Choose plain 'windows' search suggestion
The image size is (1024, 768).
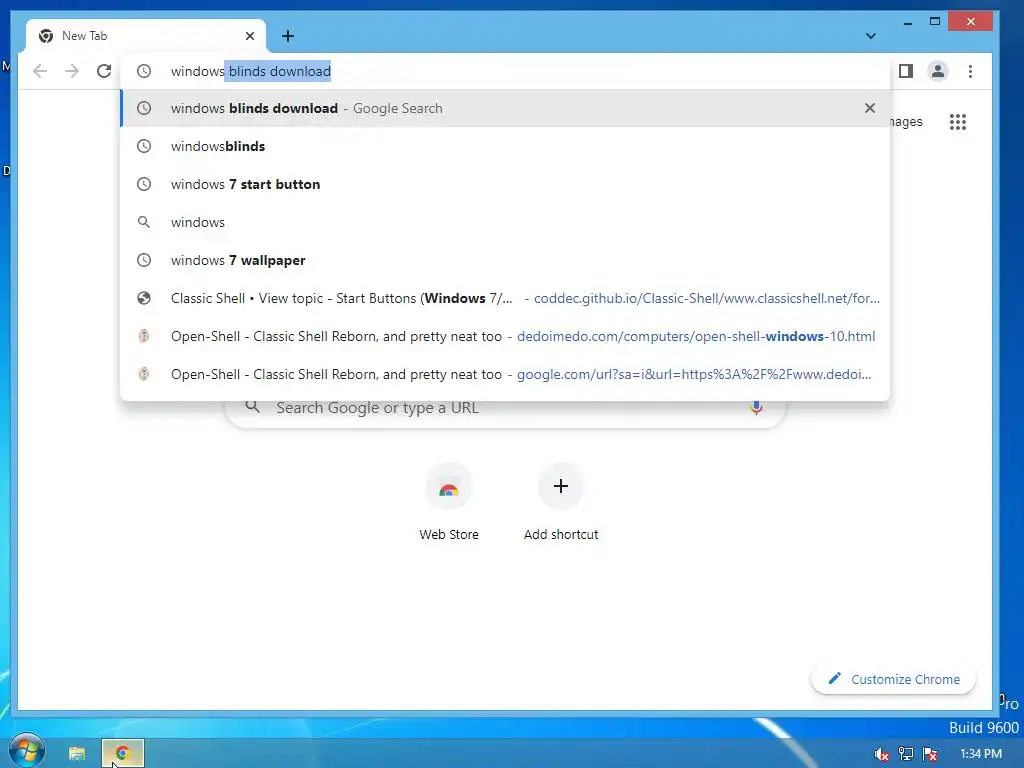click(505, 222)
